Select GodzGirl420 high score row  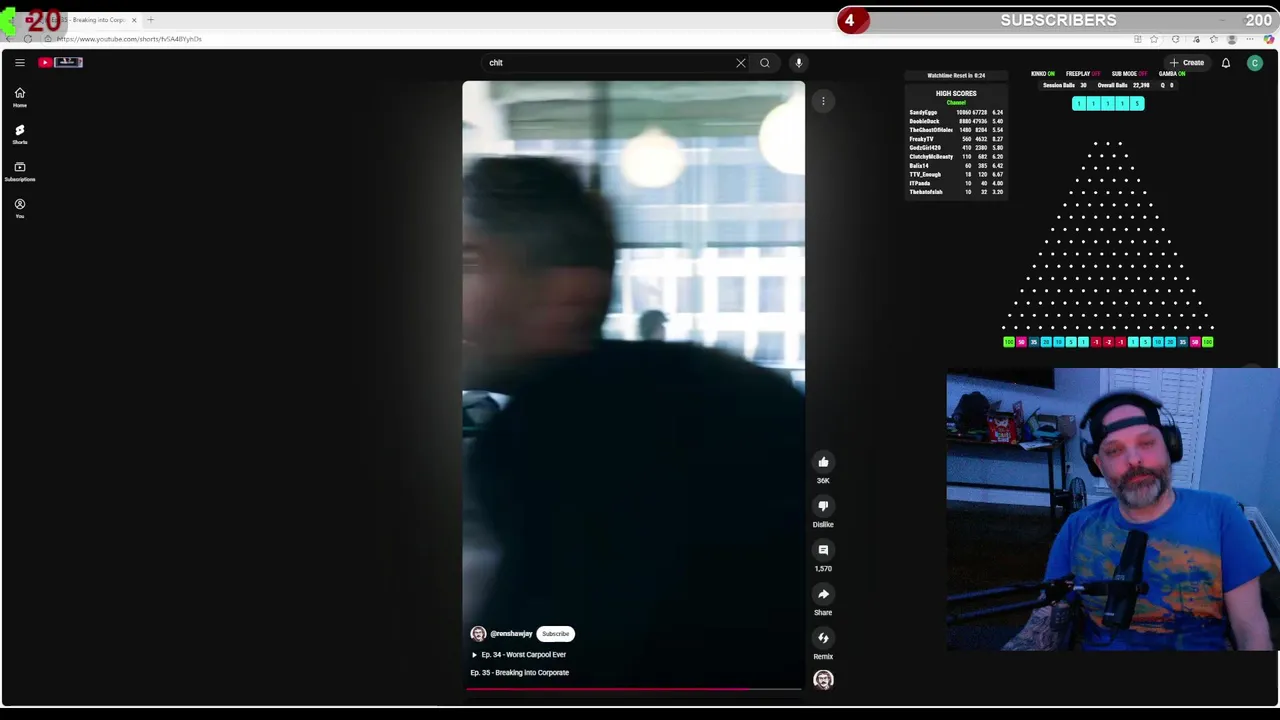click(956, 148)
